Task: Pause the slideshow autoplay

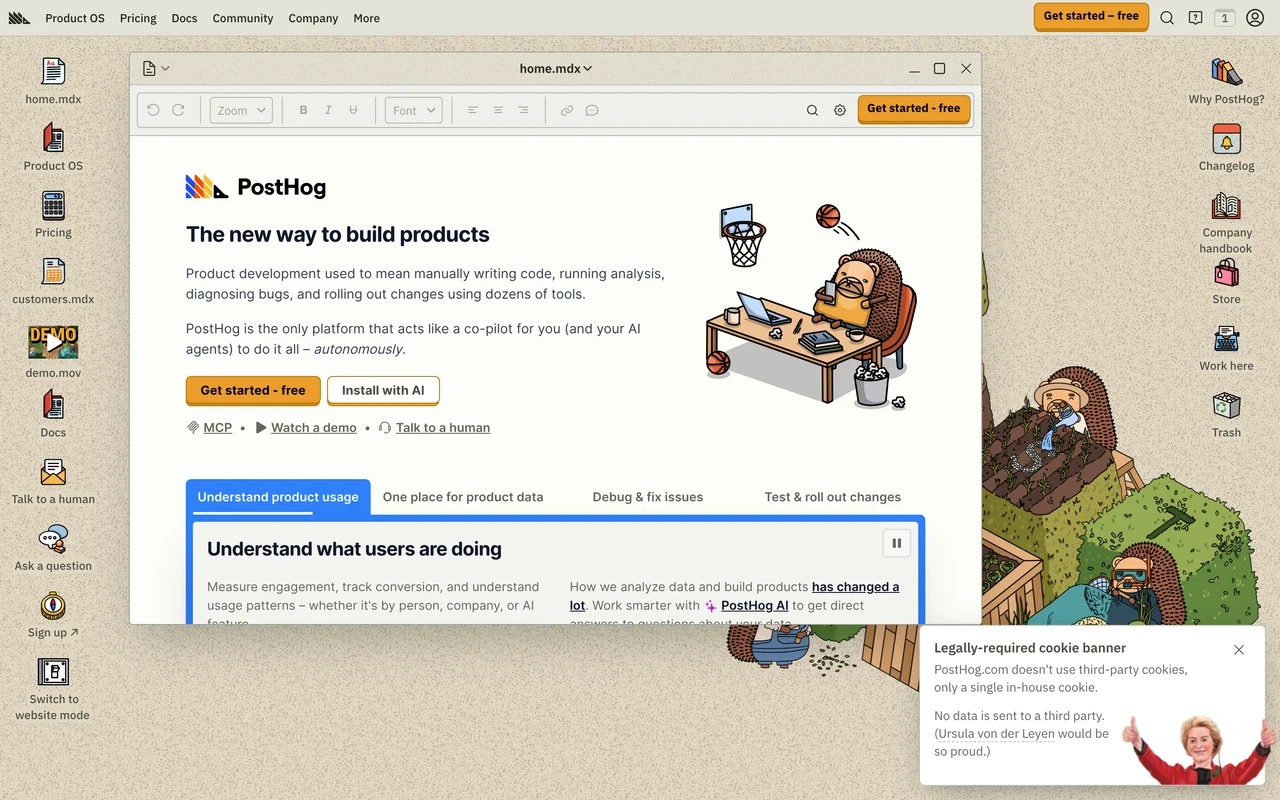Action: [x=896, y=543]
